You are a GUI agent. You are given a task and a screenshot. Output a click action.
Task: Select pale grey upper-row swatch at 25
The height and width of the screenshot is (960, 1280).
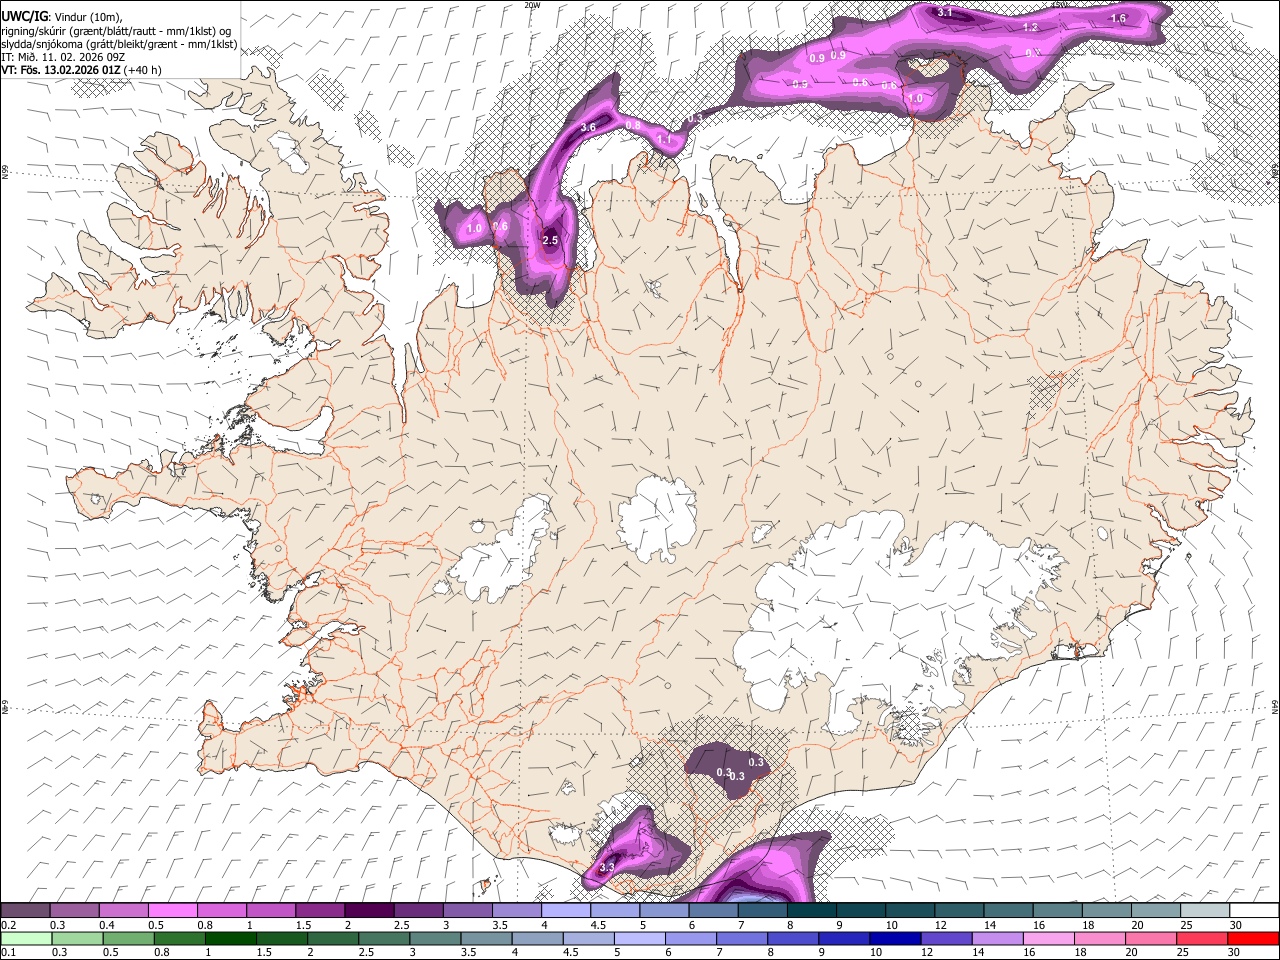click(x=1205, y=911)
